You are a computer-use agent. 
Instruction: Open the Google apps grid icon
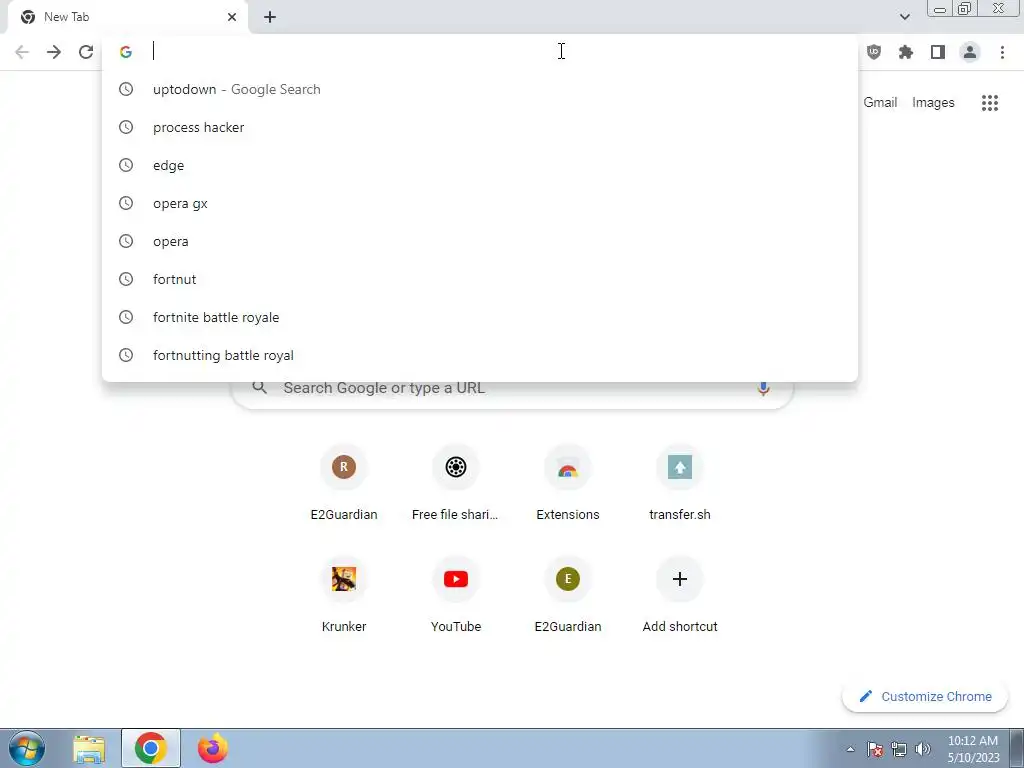tap(990, 103)
